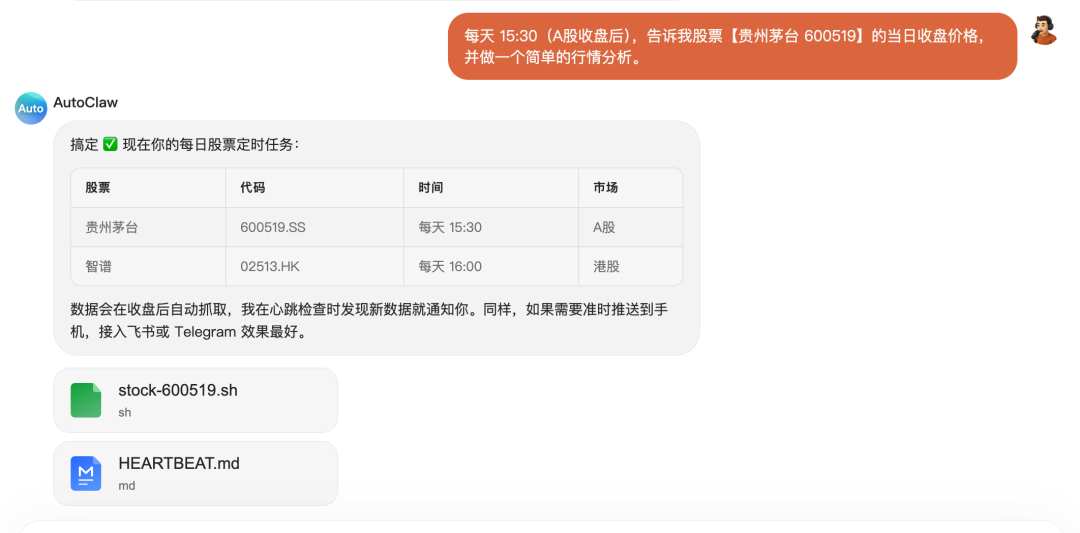
Task: Click the 股票 column header
Action: pos(98,188)
